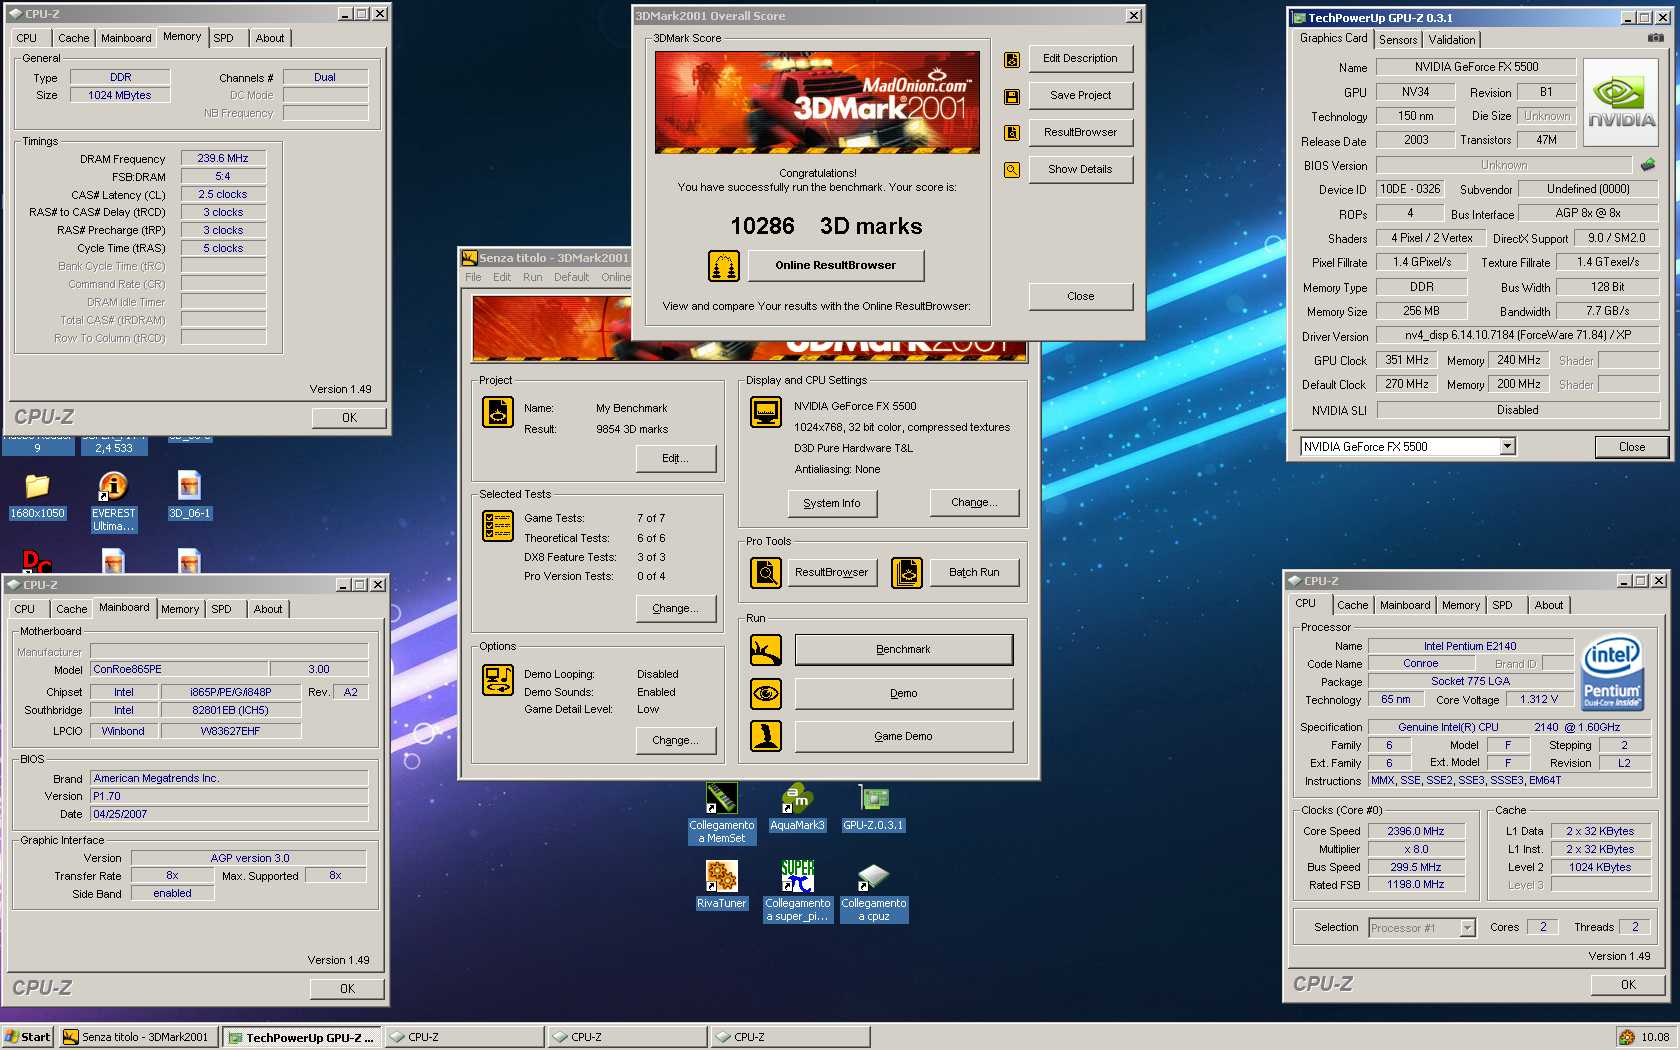Click the Options section icon
The height and width of the screenshot is (1050, 1680).
(x=498, y=680)
